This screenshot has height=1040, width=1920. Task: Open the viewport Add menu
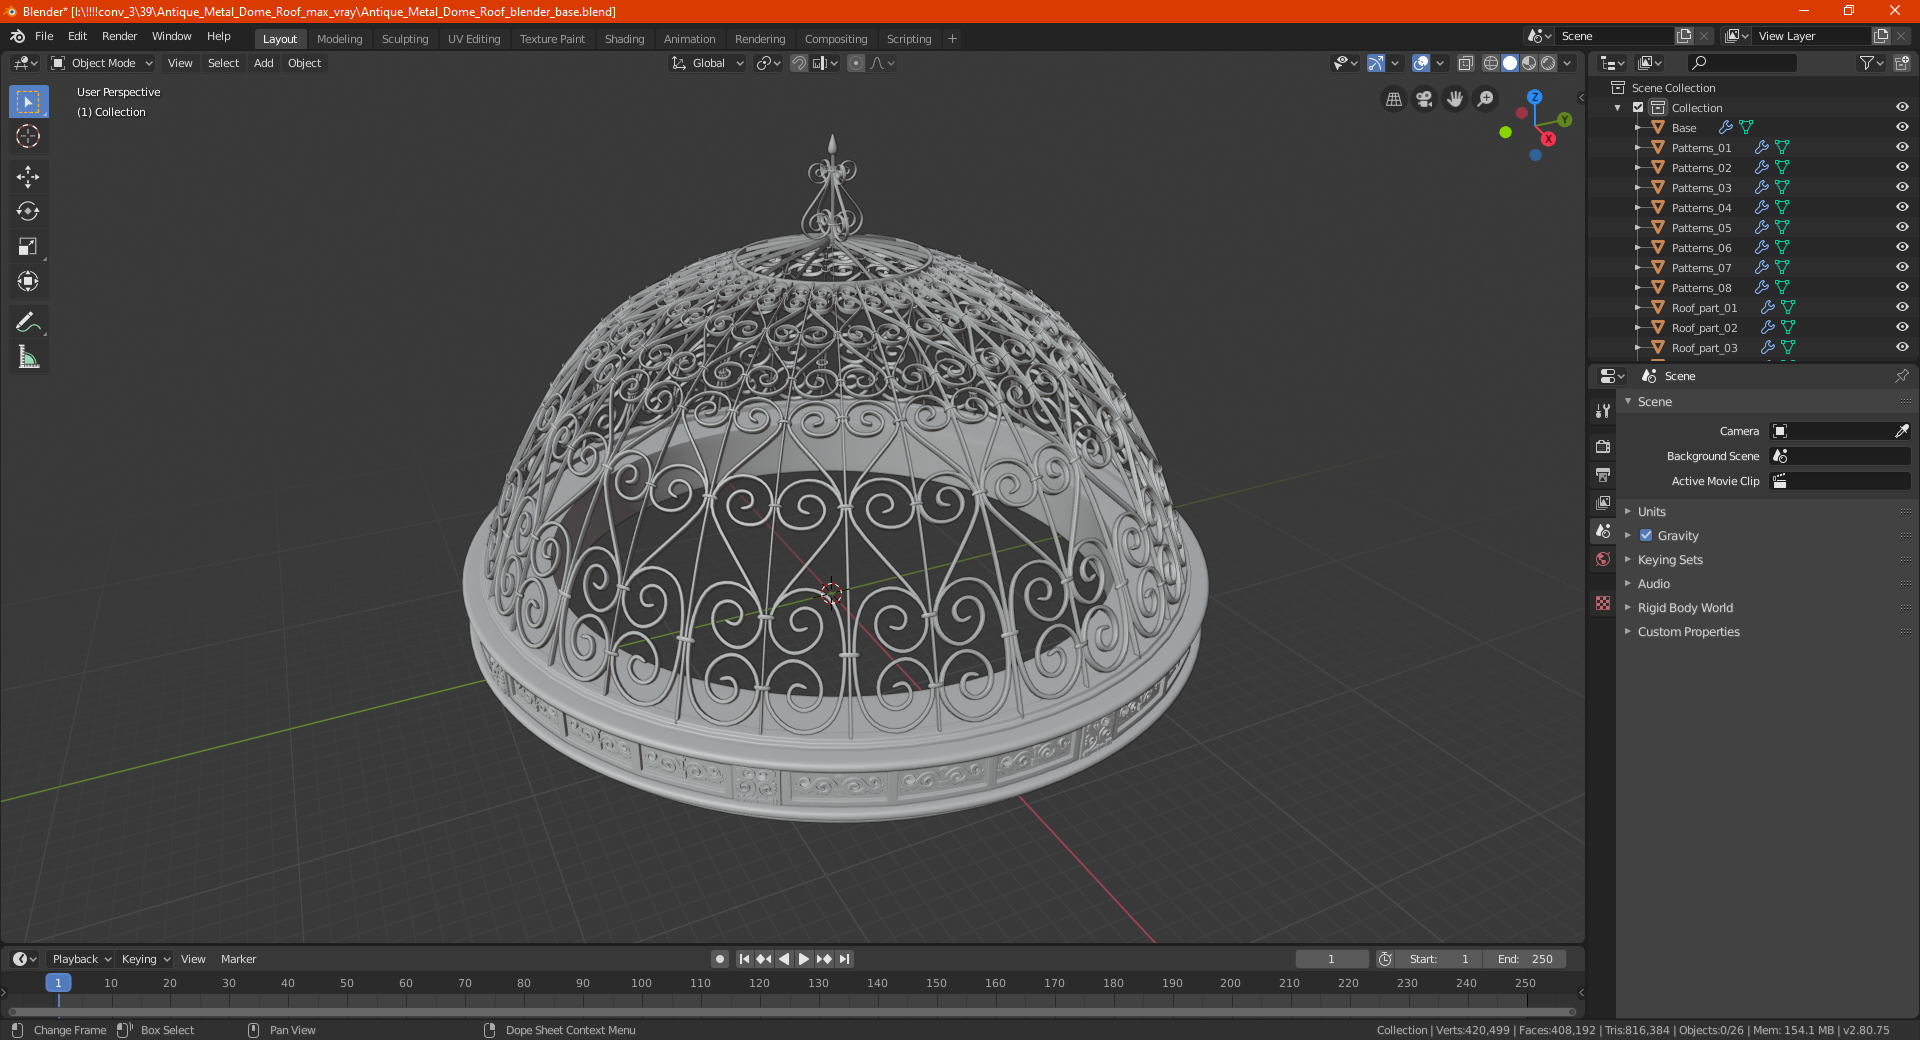263,63
